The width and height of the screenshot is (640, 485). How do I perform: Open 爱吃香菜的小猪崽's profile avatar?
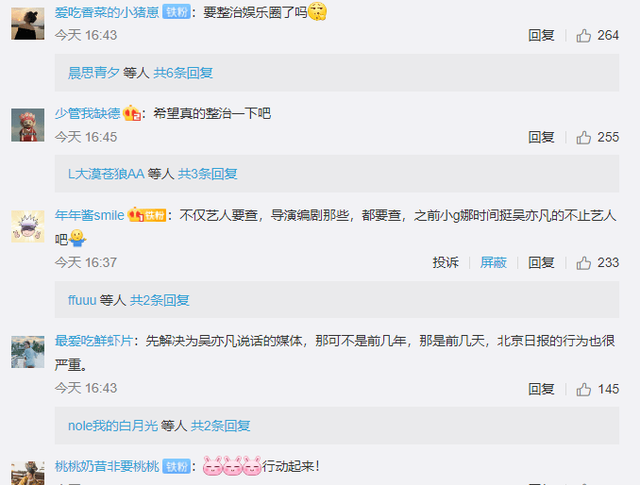pos(28,23)
